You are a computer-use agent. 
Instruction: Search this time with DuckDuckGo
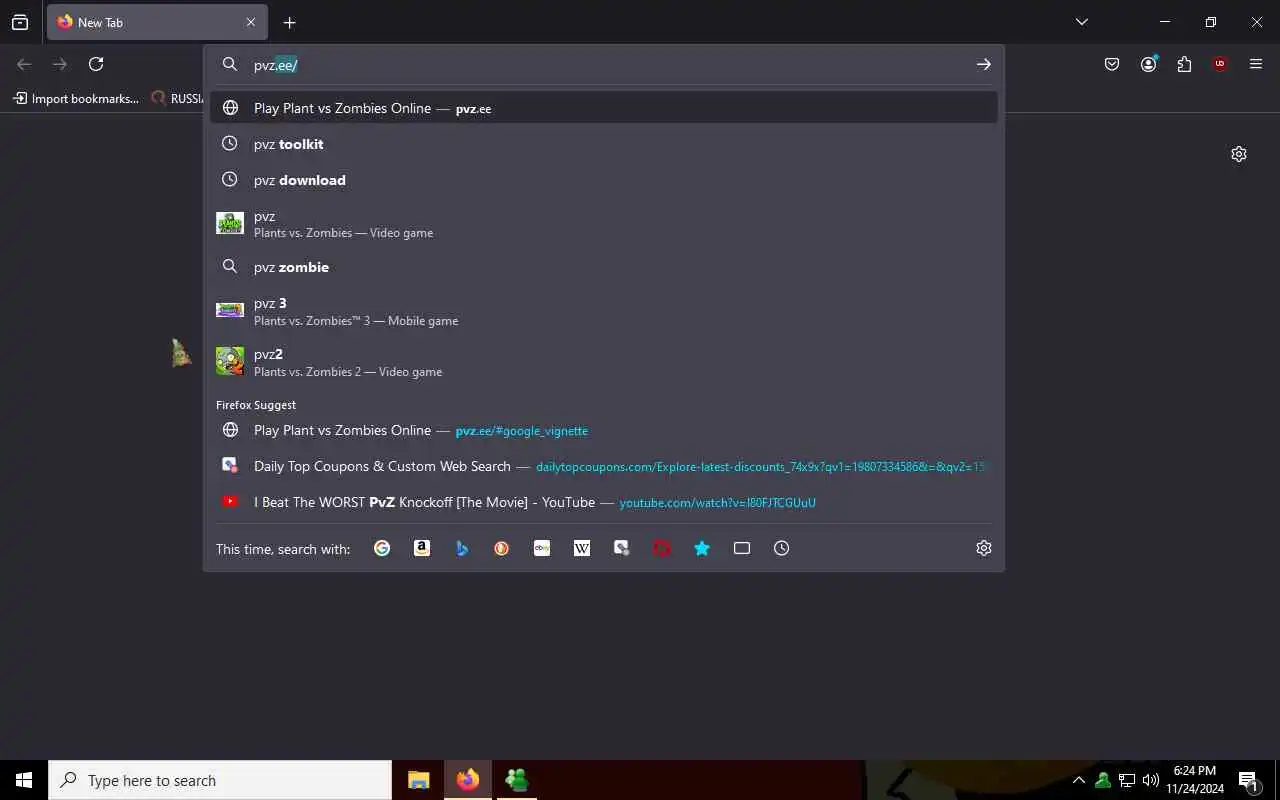[502, 548]
